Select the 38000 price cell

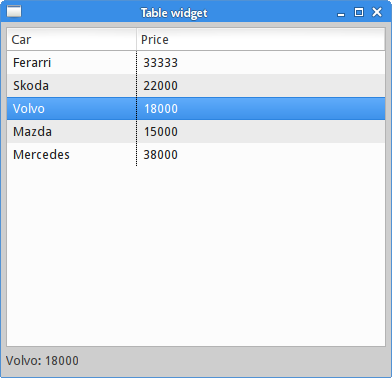point(261,155)
